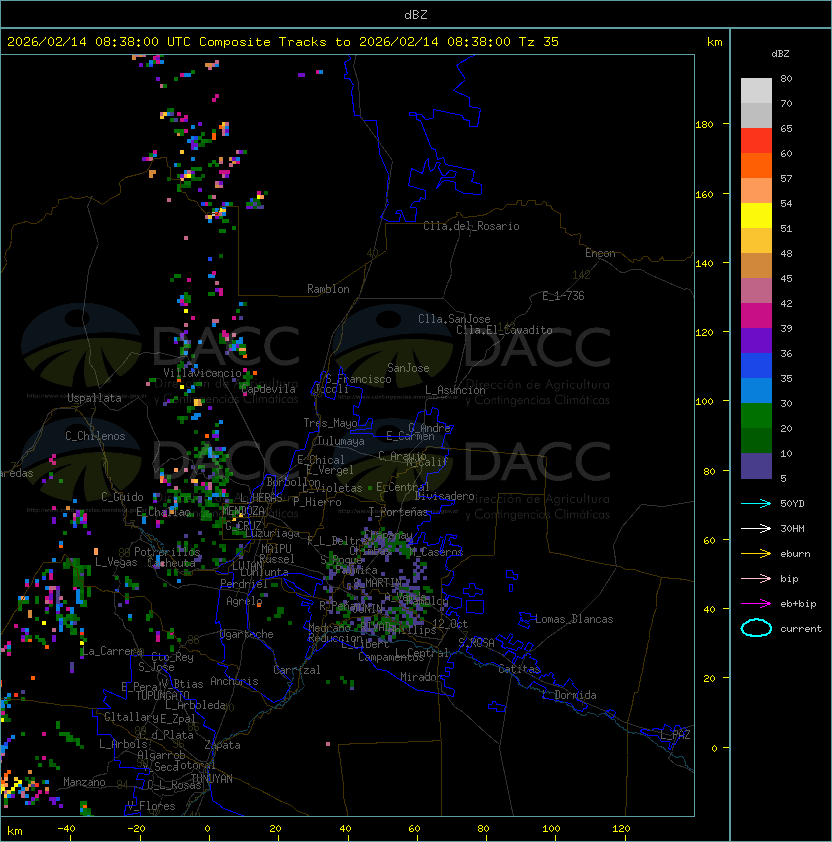Click the Ramblon location label
This screenshot has width=832, height=842.
point(328,289)
